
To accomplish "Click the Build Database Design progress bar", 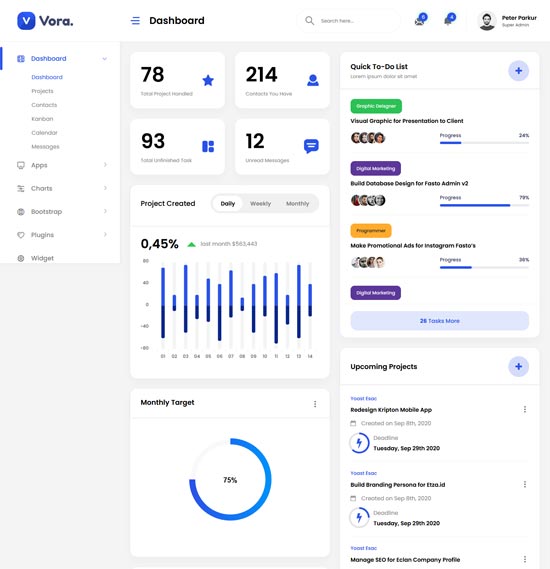I will tap(484, 205).
